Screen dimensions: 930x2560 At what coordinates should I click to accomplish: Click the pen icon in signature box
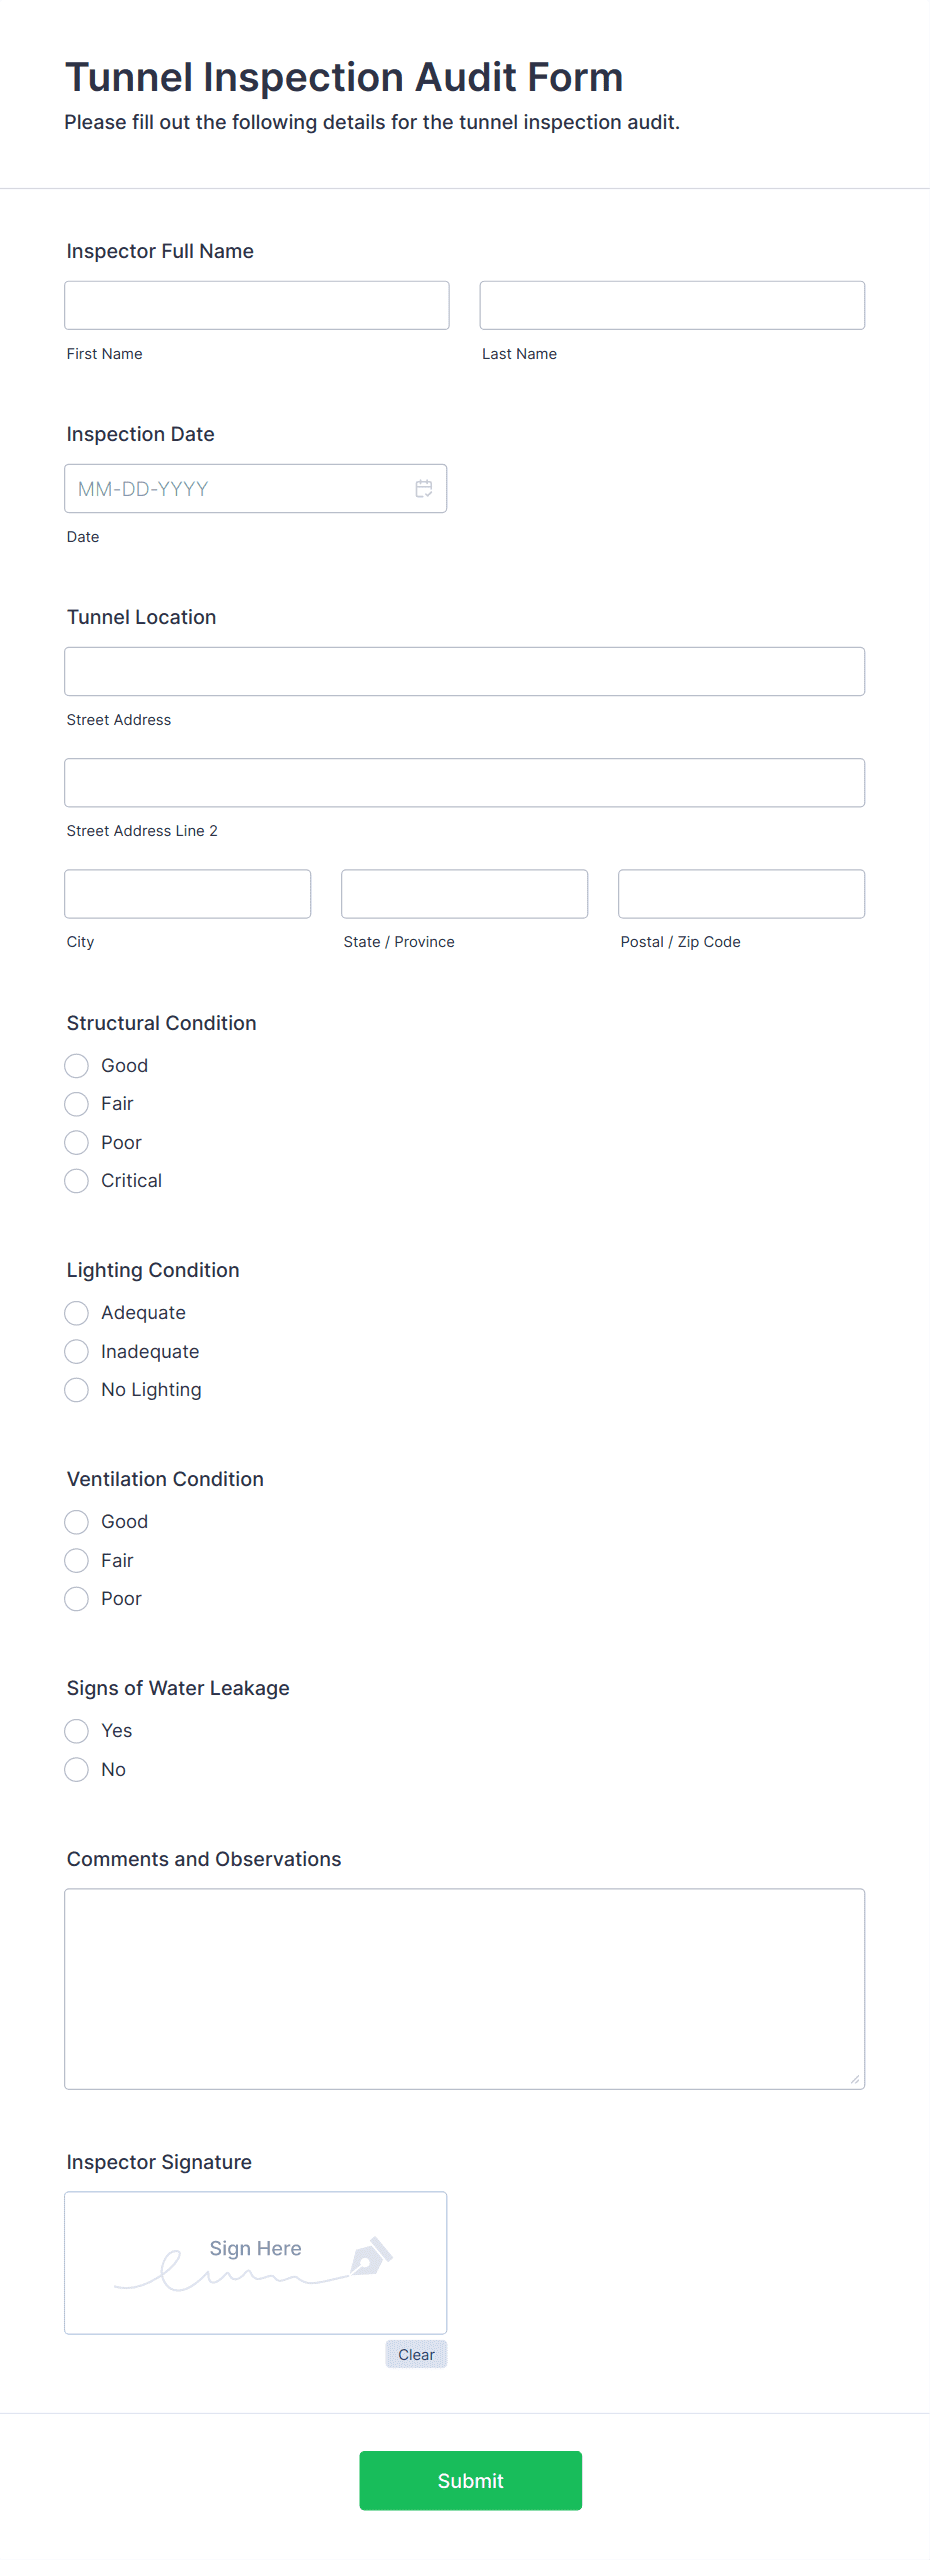coord(371,2256)
